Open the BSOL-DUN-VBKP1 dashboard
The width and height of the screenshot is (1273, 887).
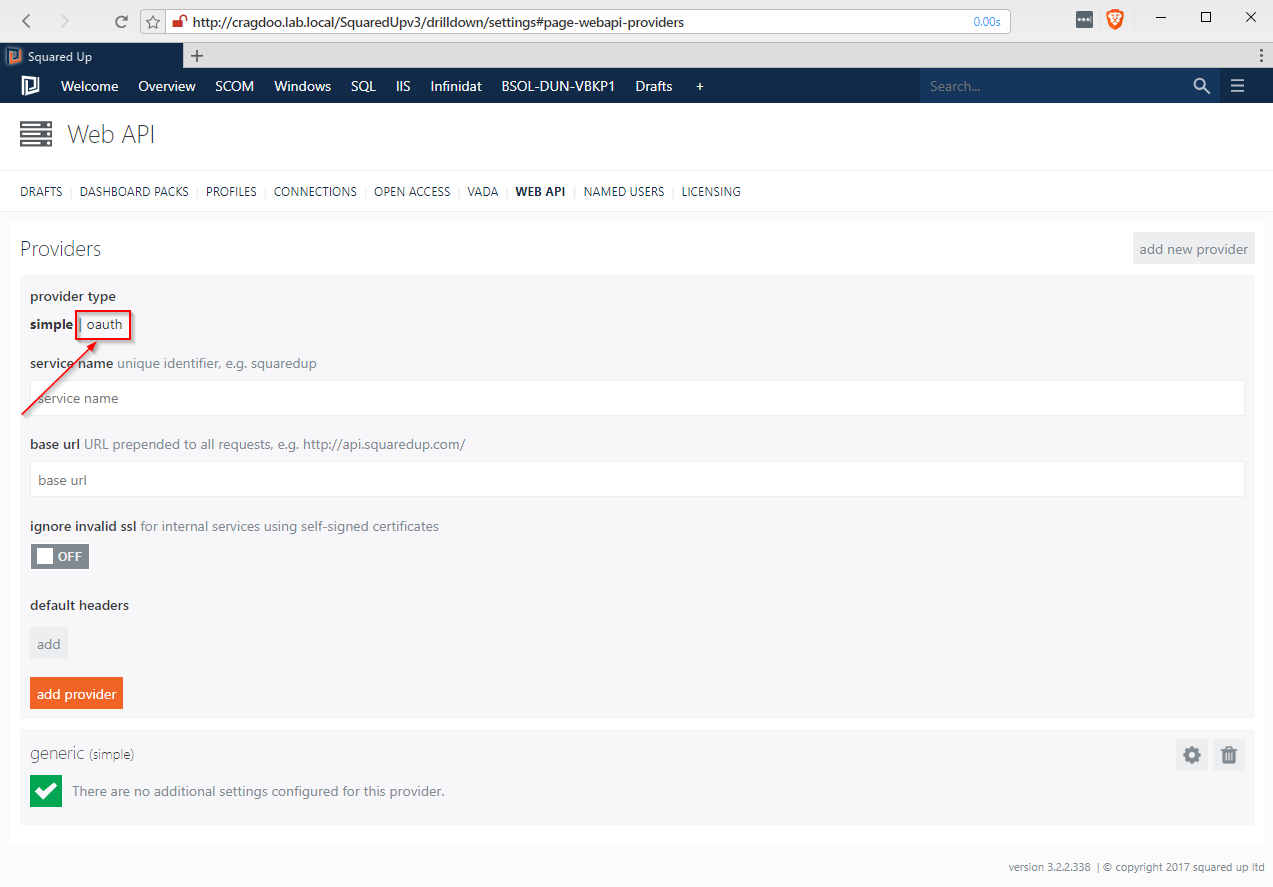(558, 86)
